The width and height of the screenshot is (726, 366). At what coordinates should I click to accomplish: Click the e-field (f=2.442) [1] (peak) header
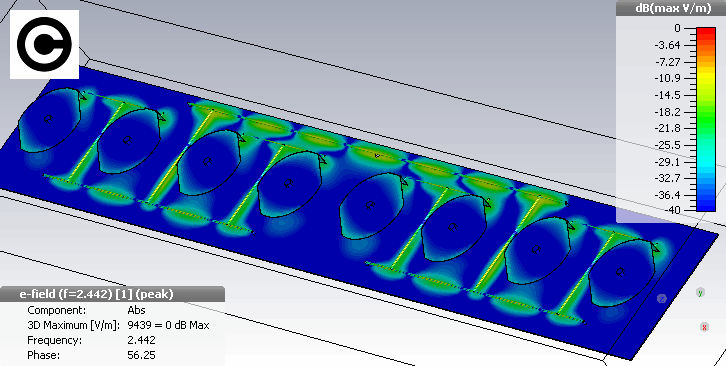[96, 294]
